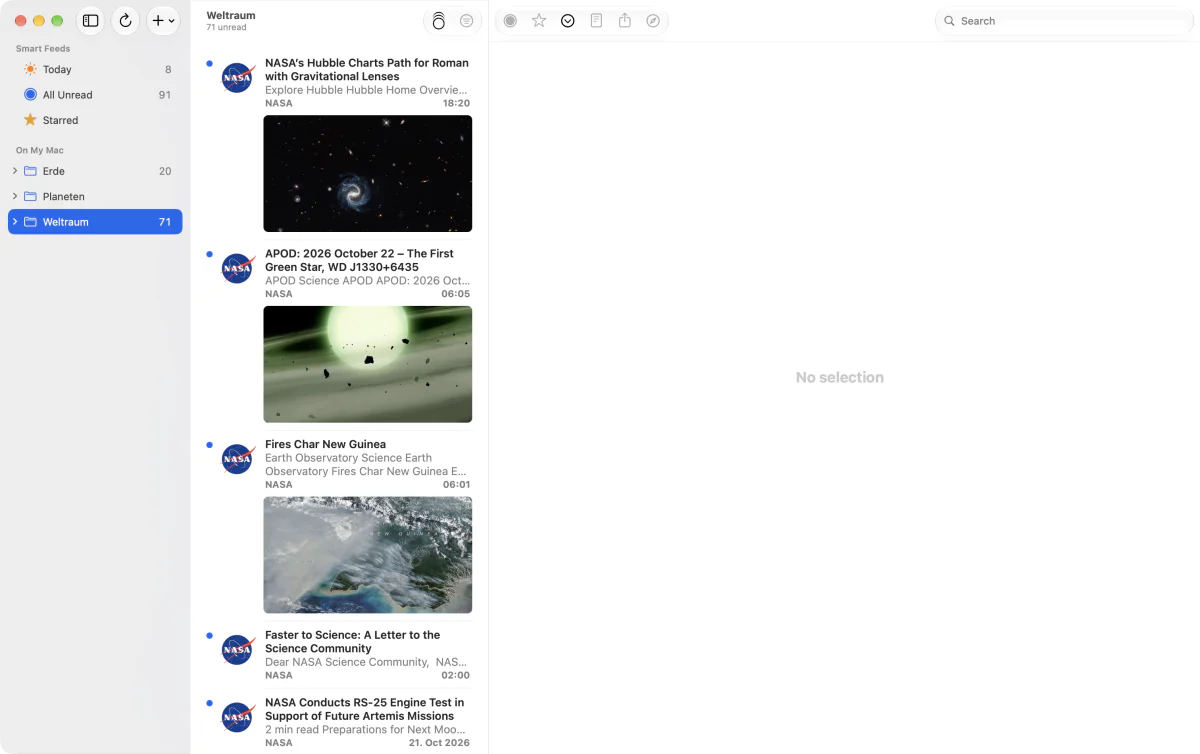Select the All Unread smart feed
Viewport: 1200px width, 754px height.
coord(95,95)
